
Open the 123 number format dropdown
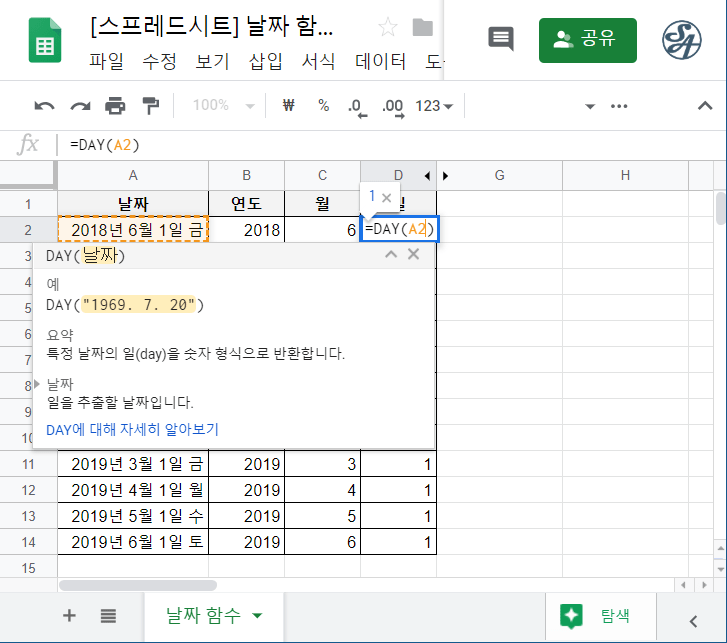tap(434, 106)
